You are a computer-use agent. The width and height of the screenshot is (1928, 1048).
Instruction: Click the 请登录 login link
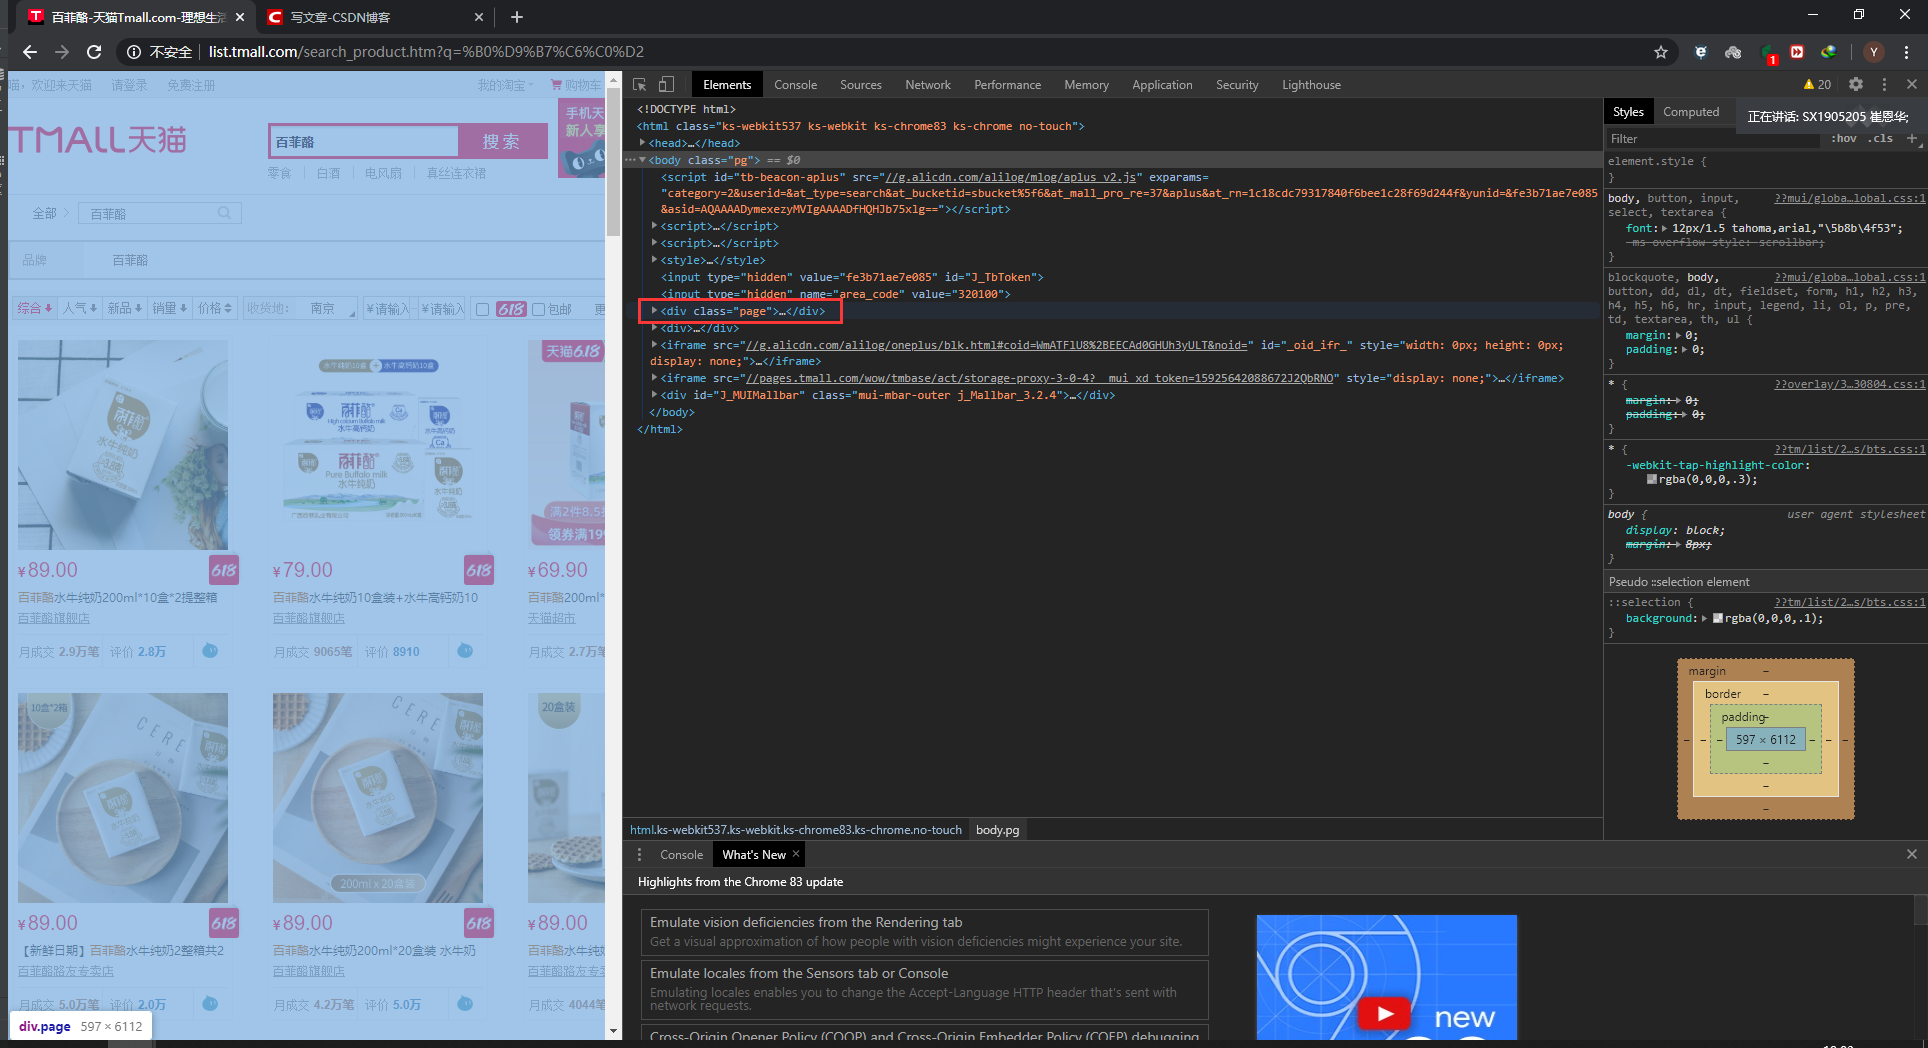click(129, 85)
